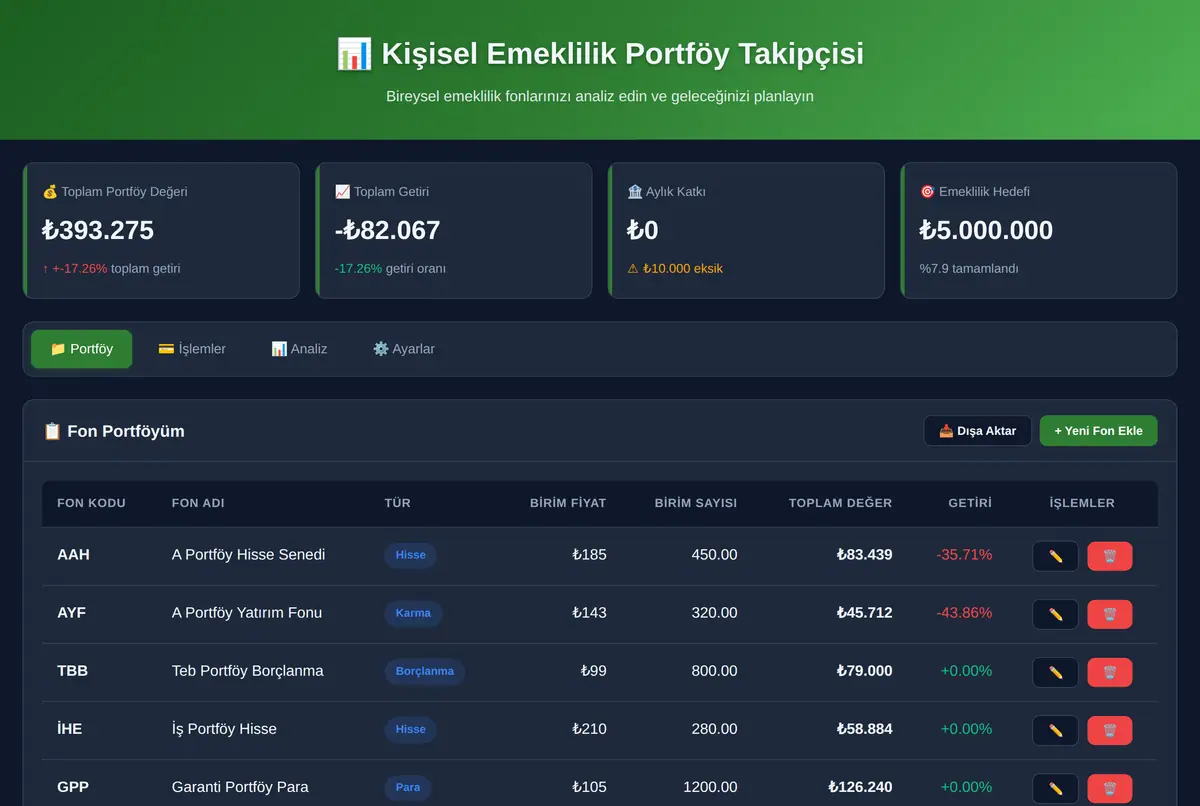Click the %7.9 tamamlandı text

pos(969,269)
